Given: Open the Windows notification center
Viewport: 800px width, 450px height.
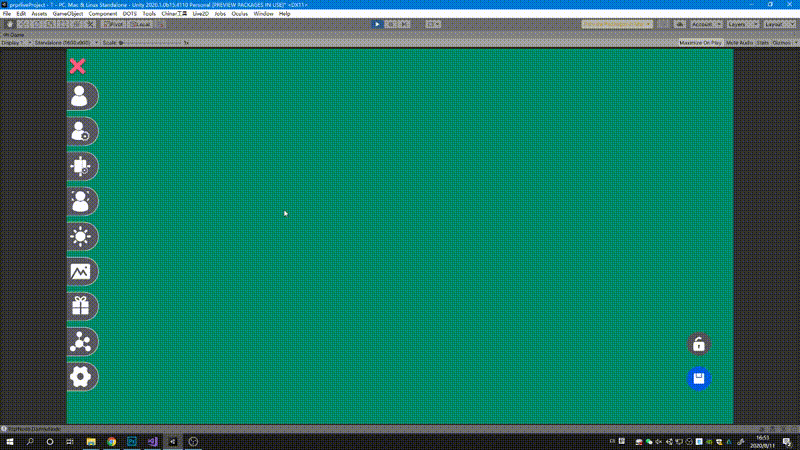Looking at the screenshot, I should [x=787, y=442].
